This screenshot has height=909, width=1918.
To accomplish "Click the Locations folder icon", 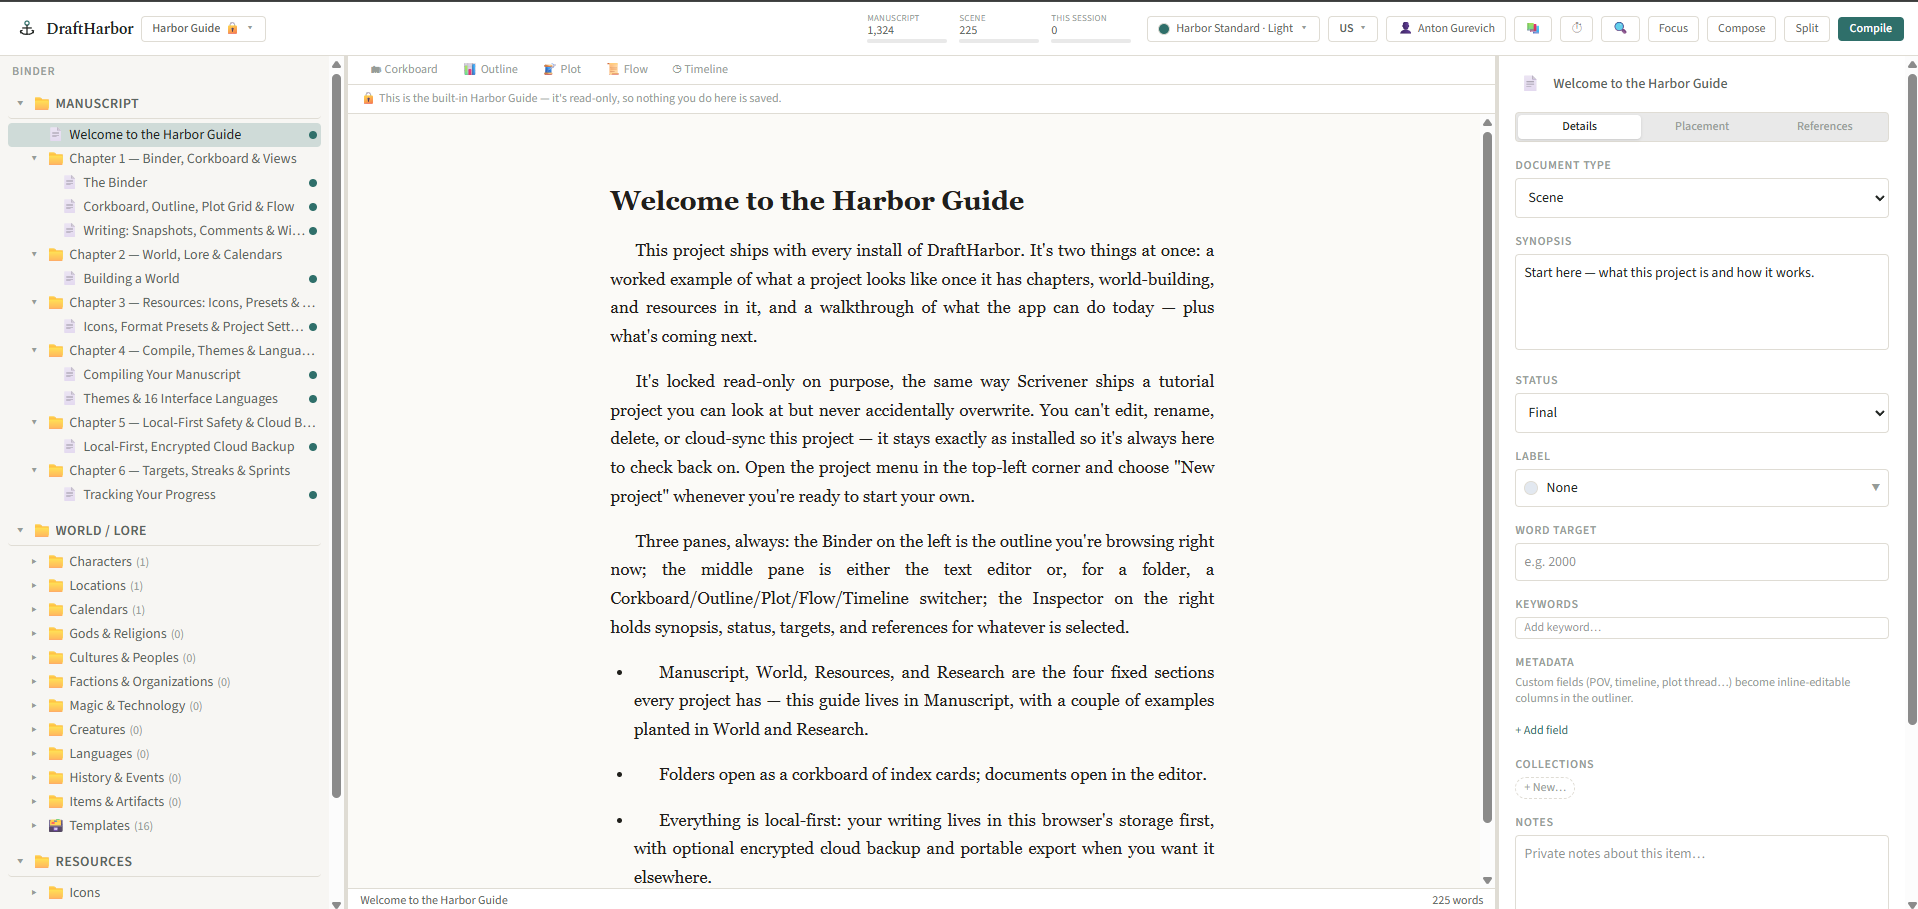I will click(56, 585).
